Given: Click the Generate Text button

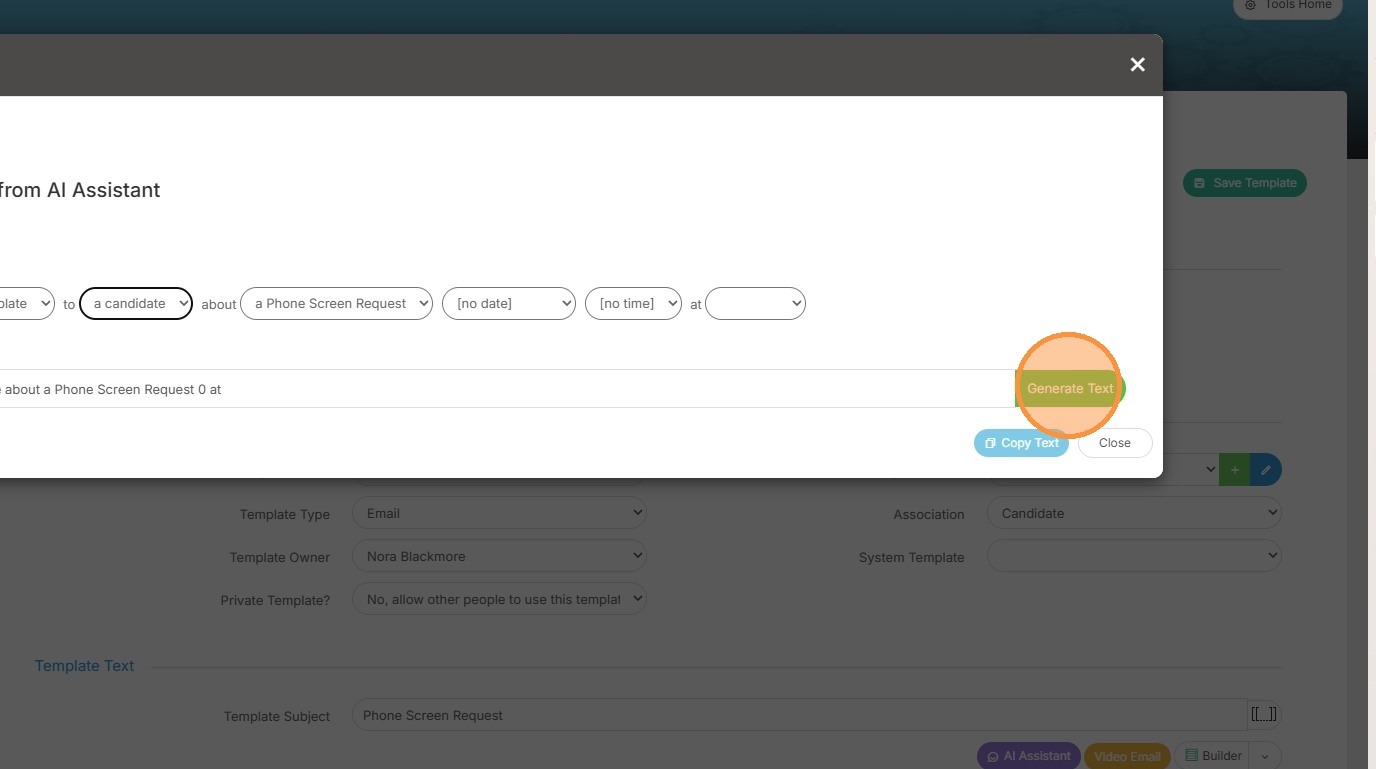Looking at the screenshot, I should click(x=1070, y=388).
